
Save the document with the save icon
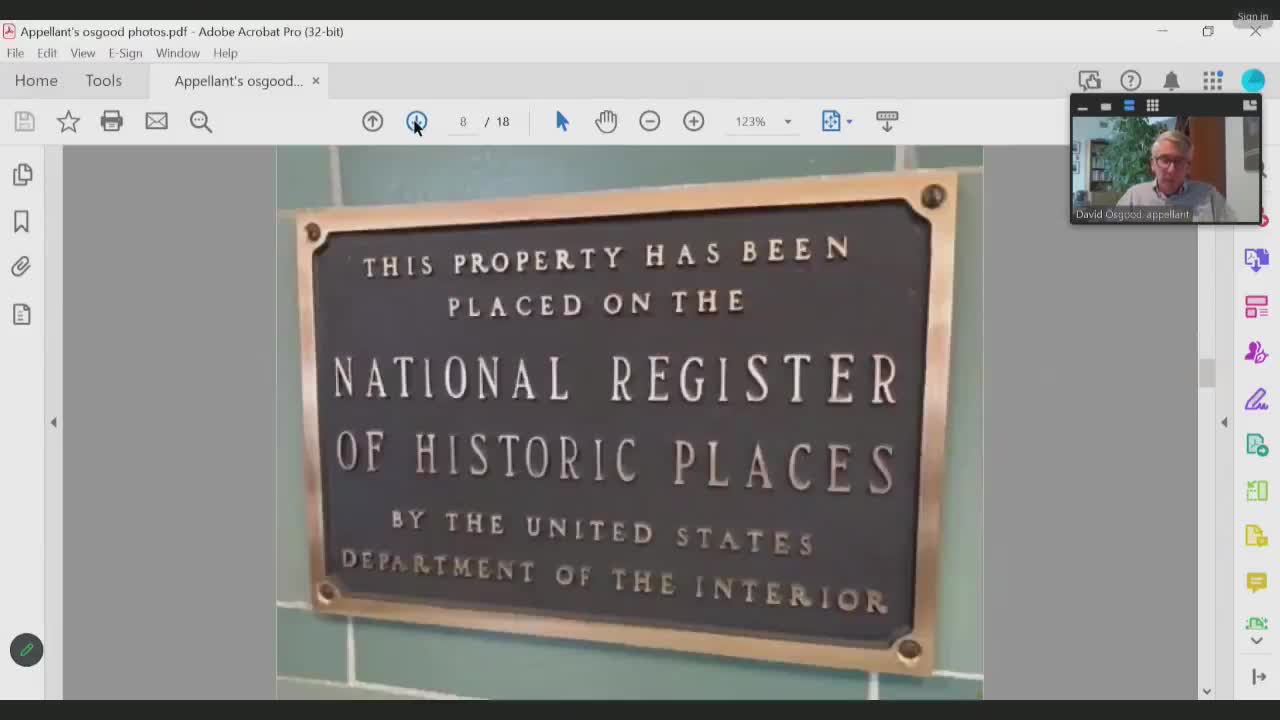pos(24,121)
